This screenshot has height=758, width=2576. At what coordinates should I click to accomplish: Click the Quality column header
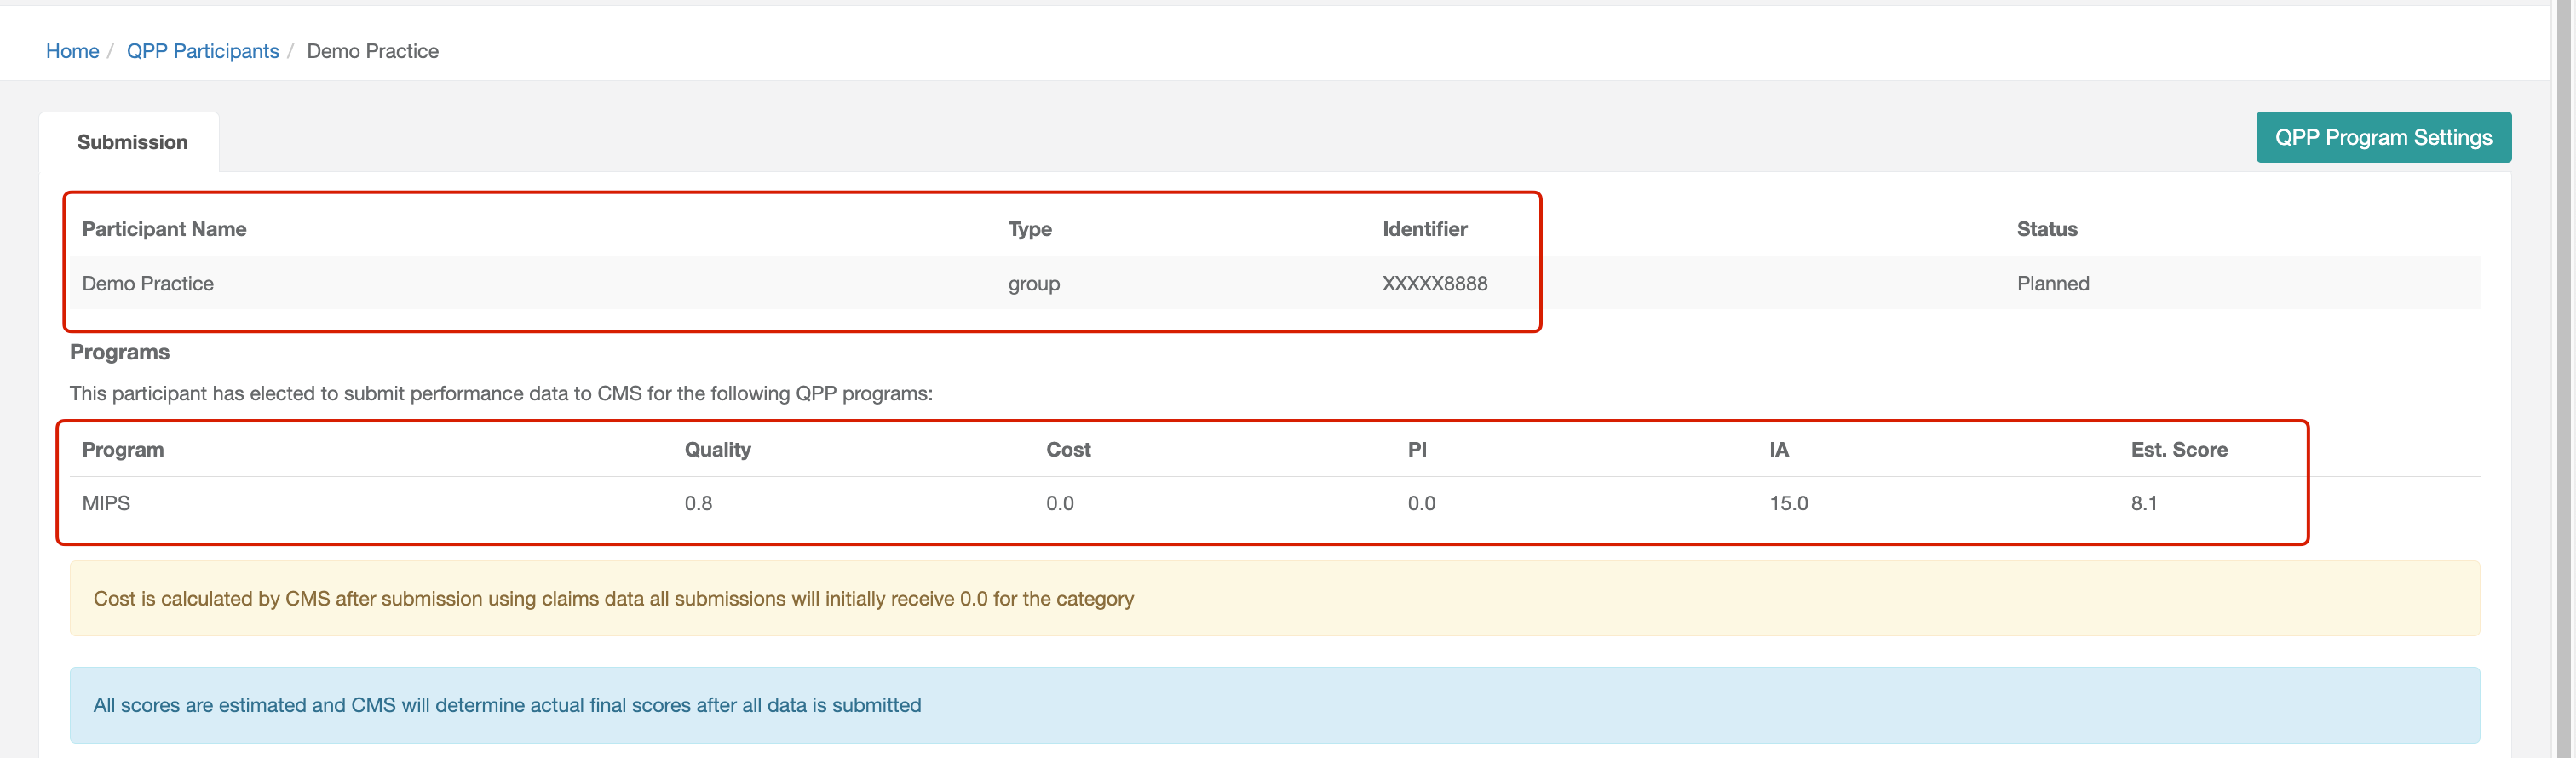point(717,449)
